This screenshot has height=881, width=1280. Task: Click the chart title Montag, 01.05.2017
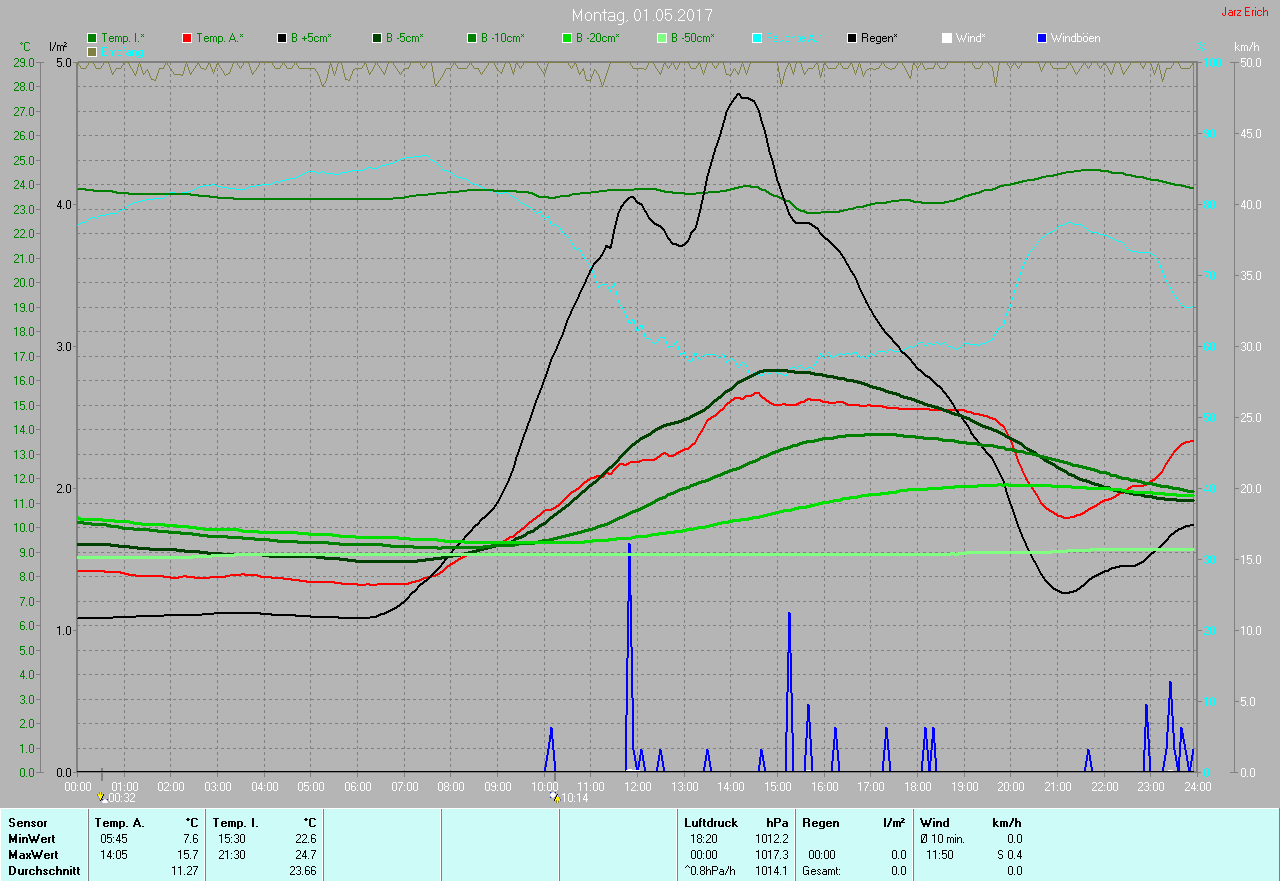[x=642, y=15]
